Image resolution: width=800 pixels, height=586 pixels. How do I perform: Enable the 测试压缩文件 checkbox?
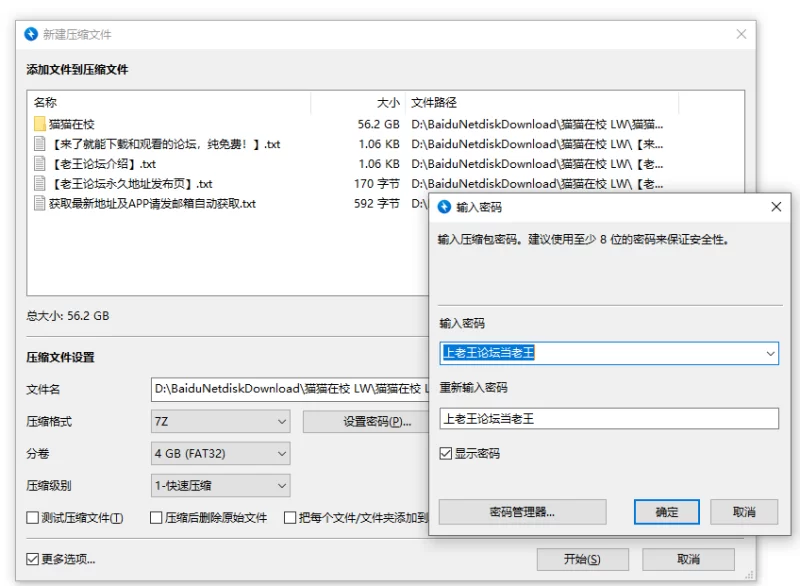click(x=33, y=518)
